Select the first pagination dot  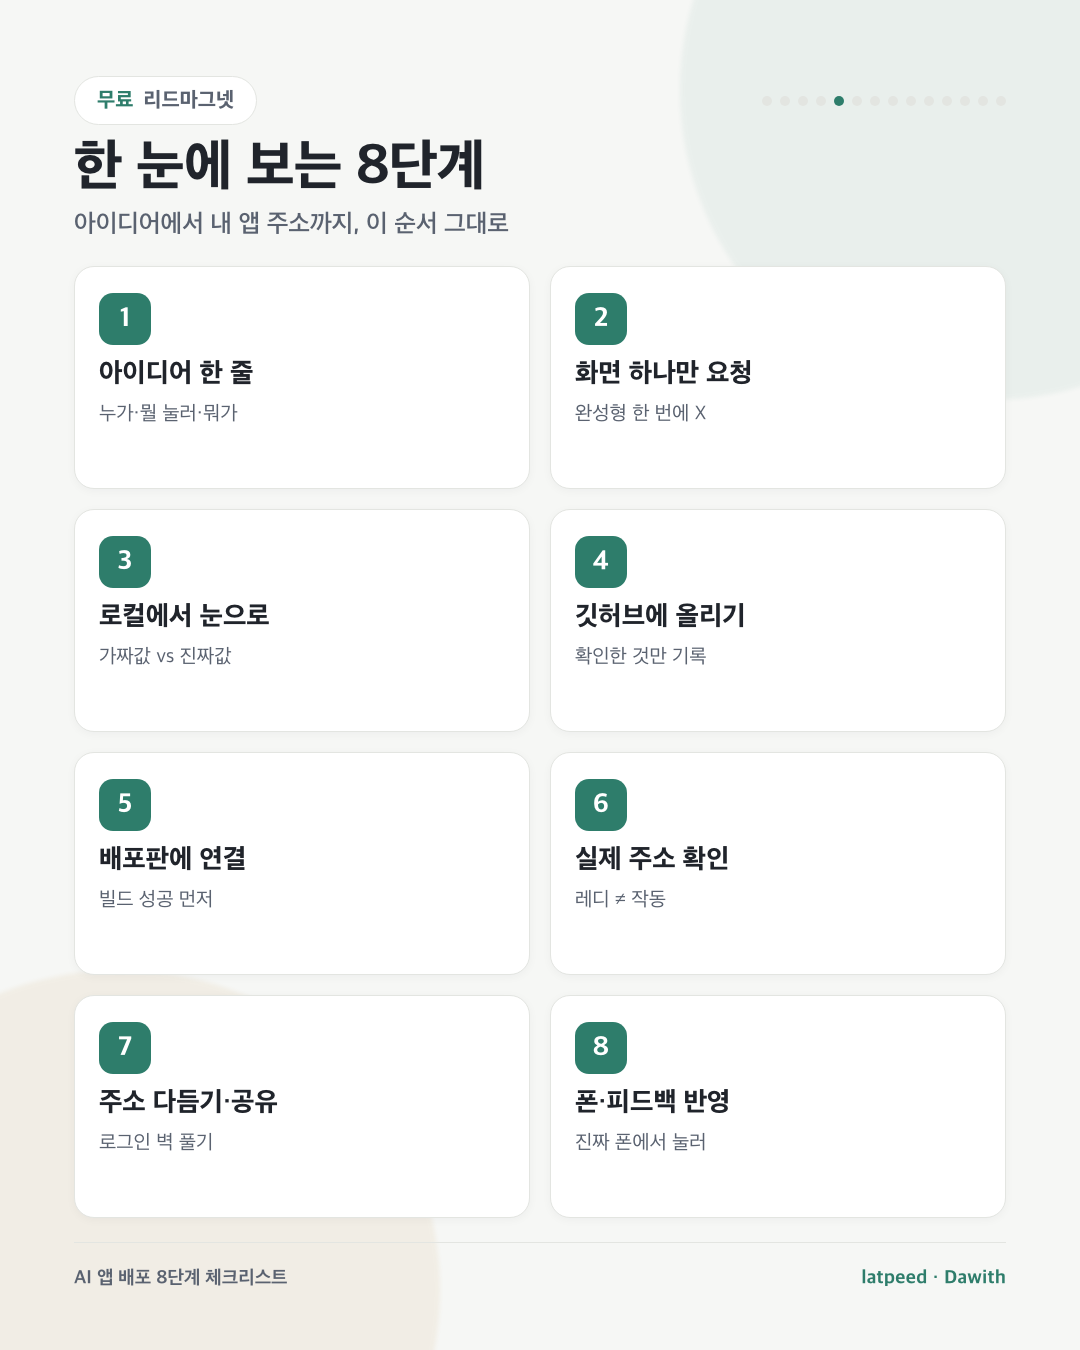coord(767,101)
